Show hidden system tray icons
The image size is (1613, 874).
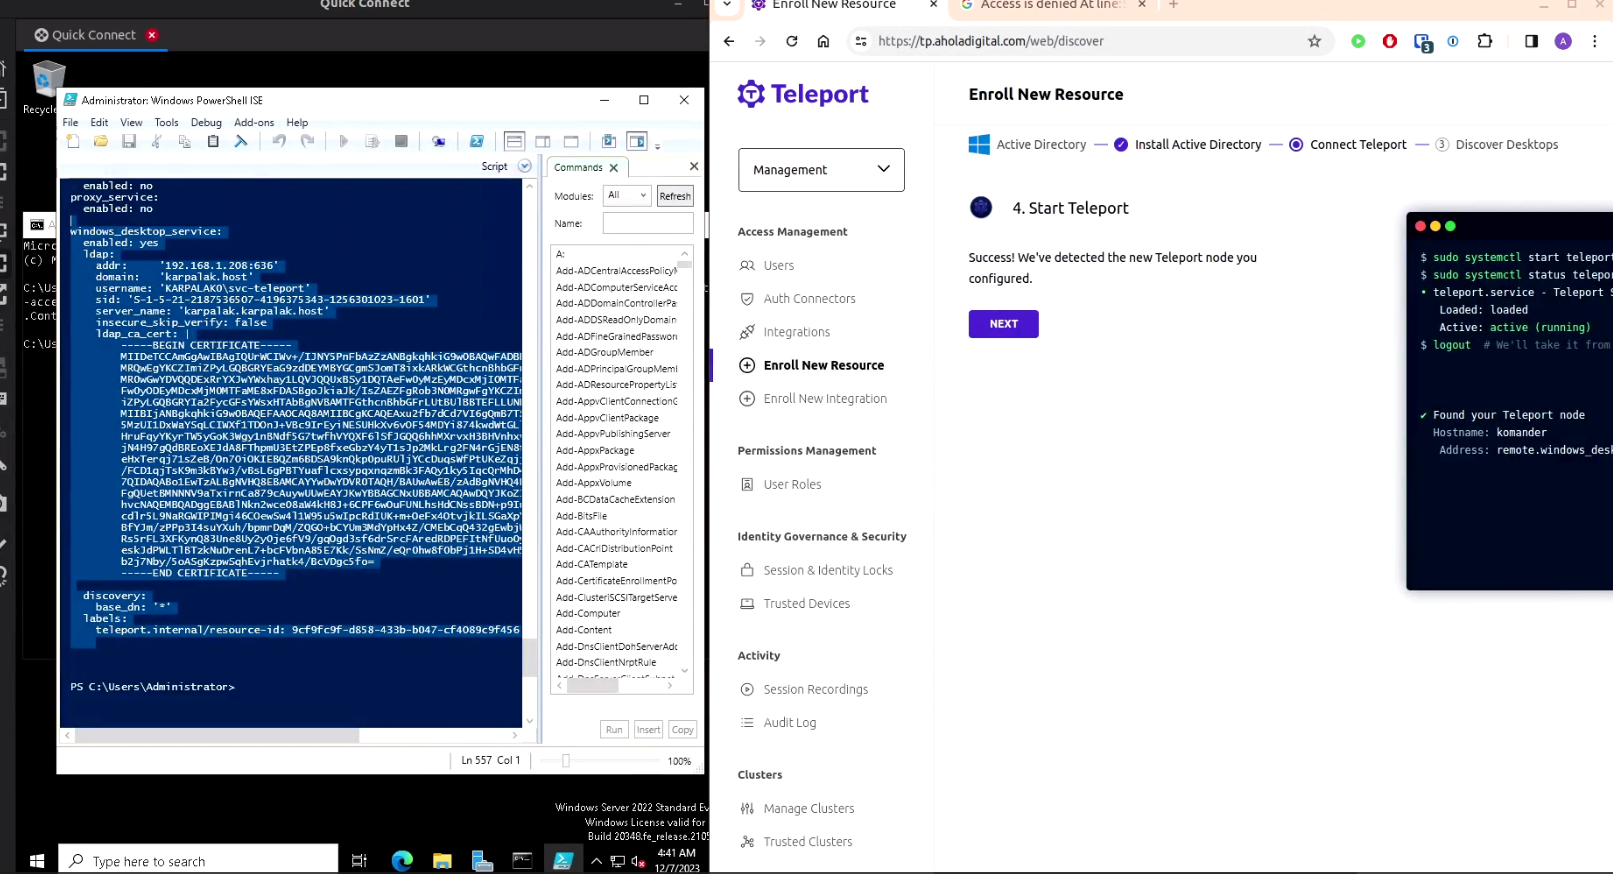[596, 861]
